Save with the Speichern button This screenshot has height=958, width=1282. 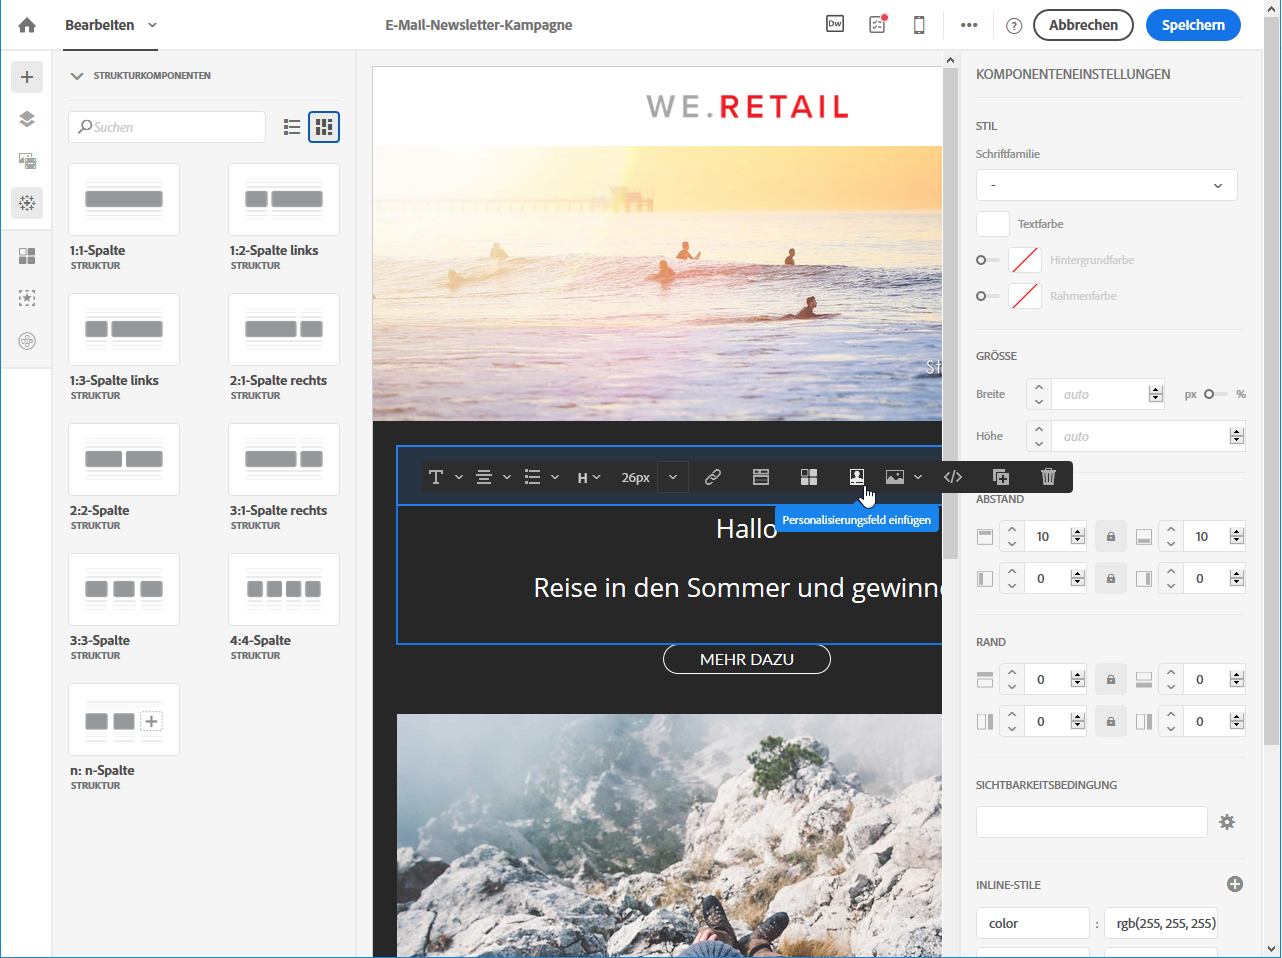(x=1193, y=25)
